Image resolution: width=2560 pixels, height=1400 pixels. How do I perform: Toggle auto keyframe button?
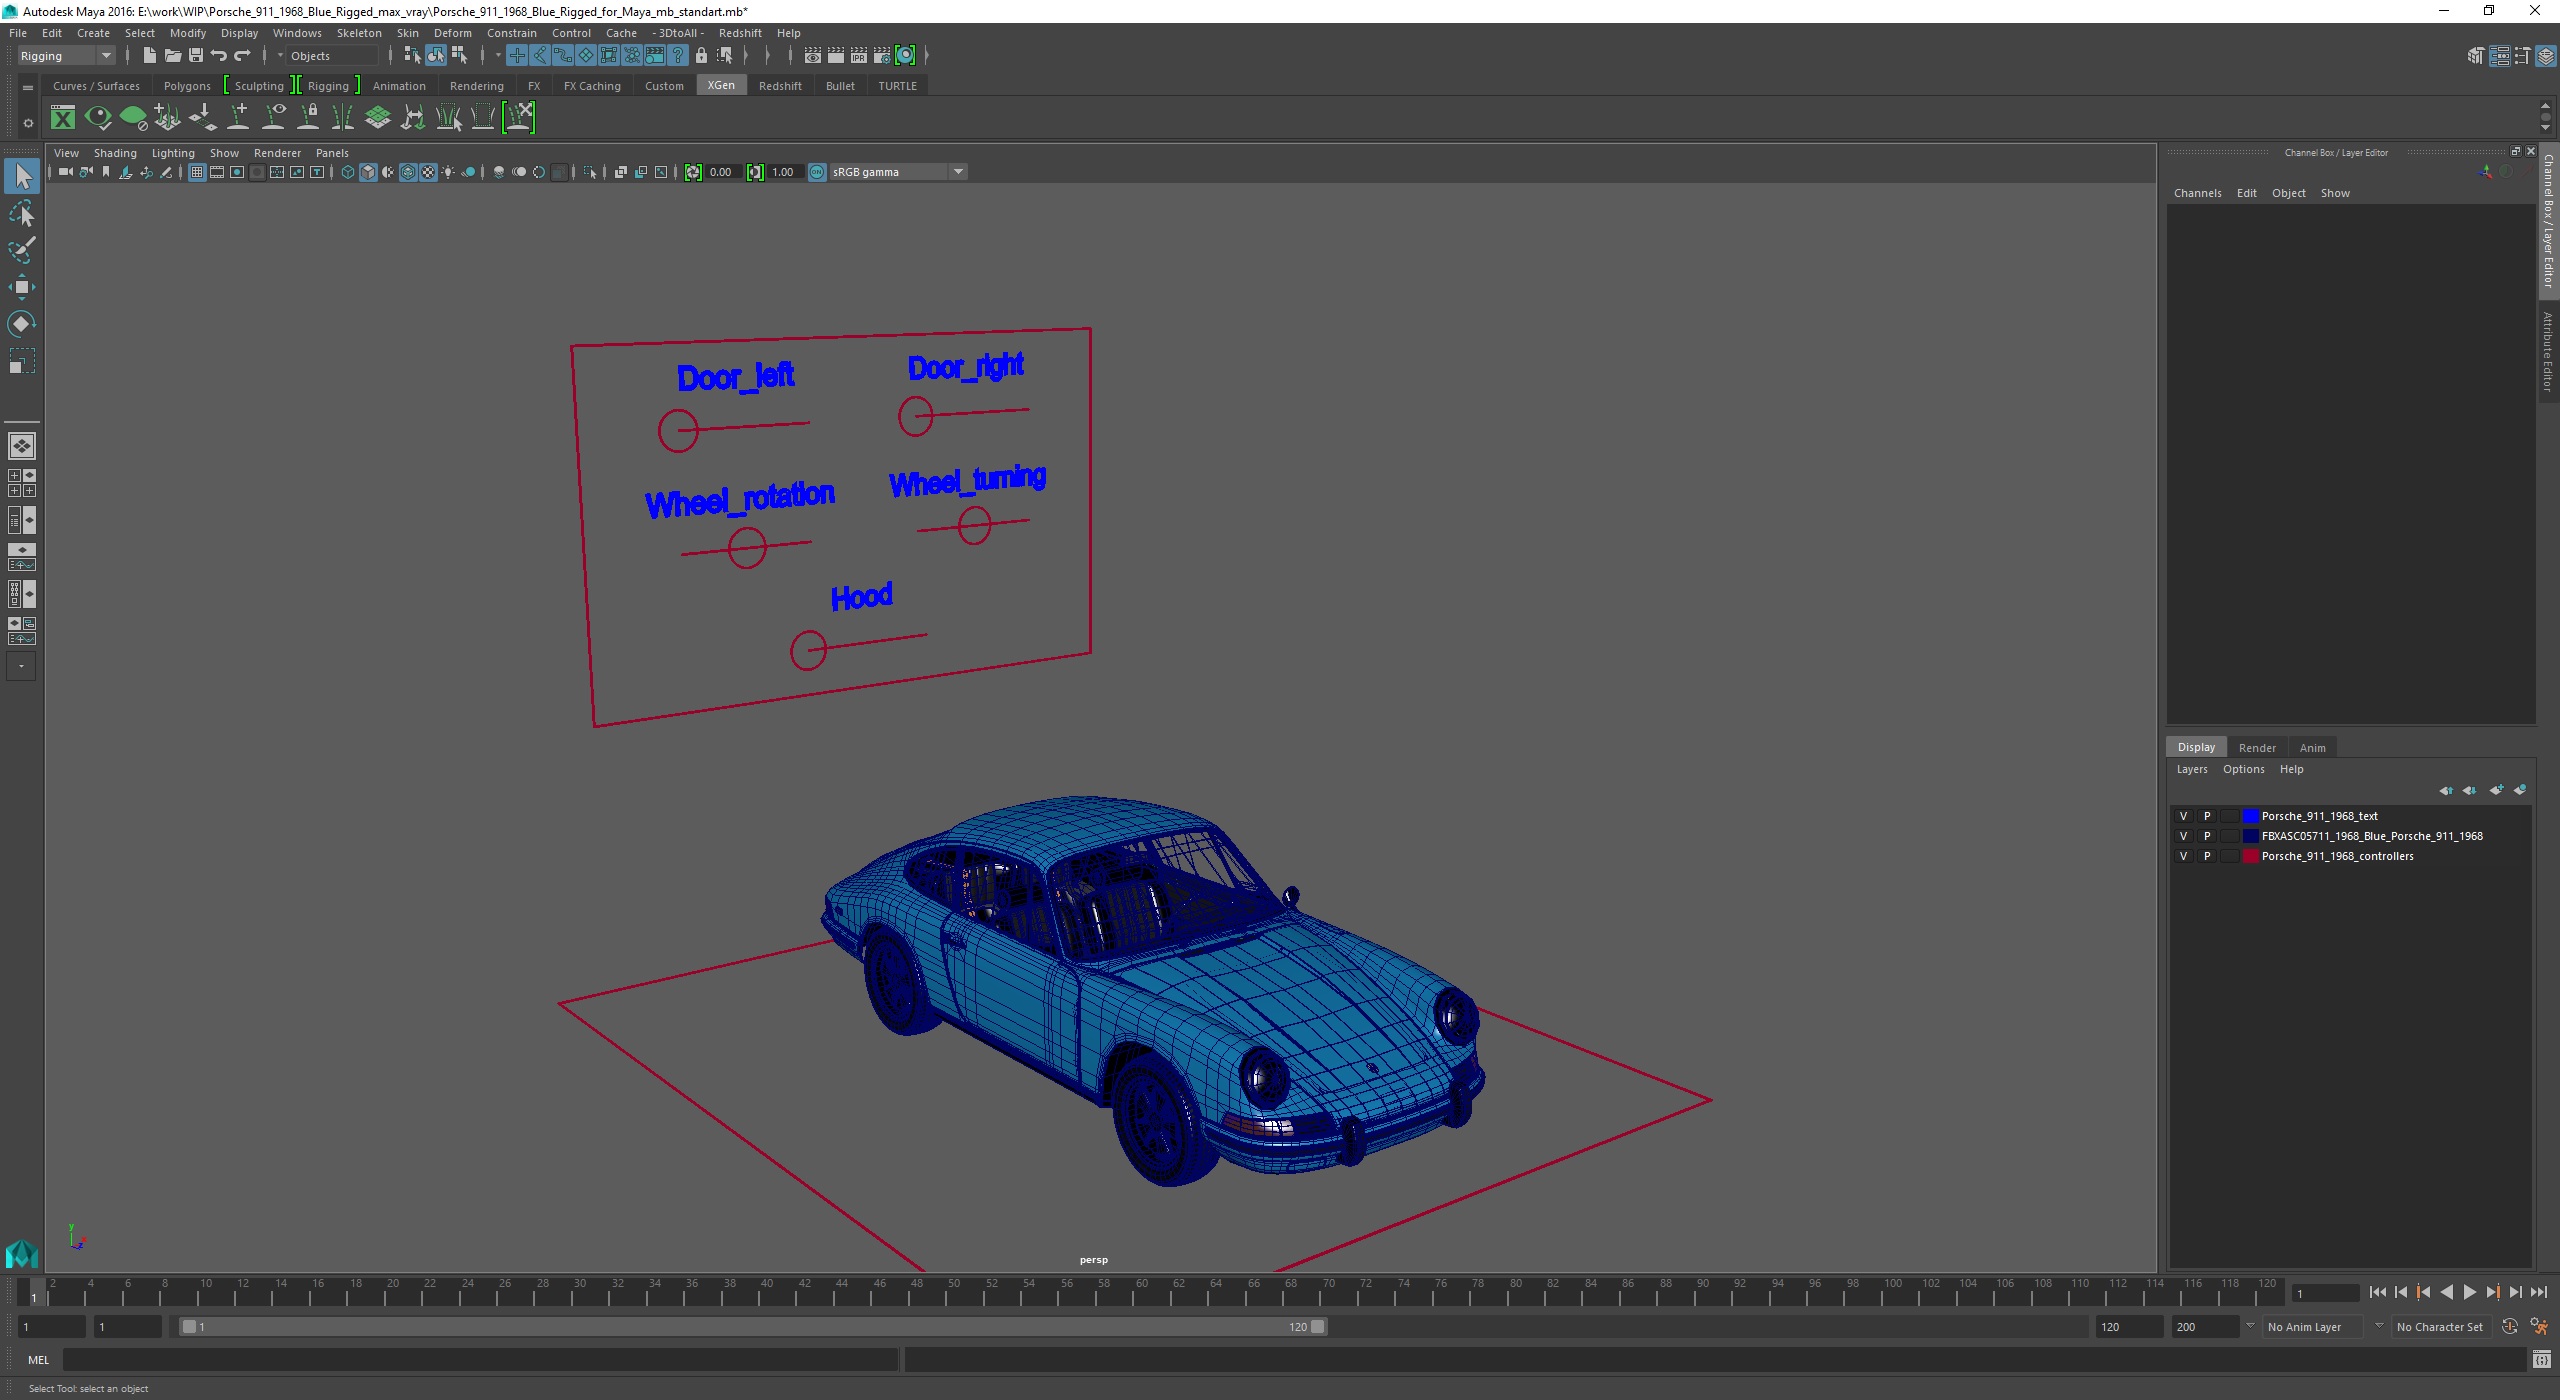click(2510, 1327)
